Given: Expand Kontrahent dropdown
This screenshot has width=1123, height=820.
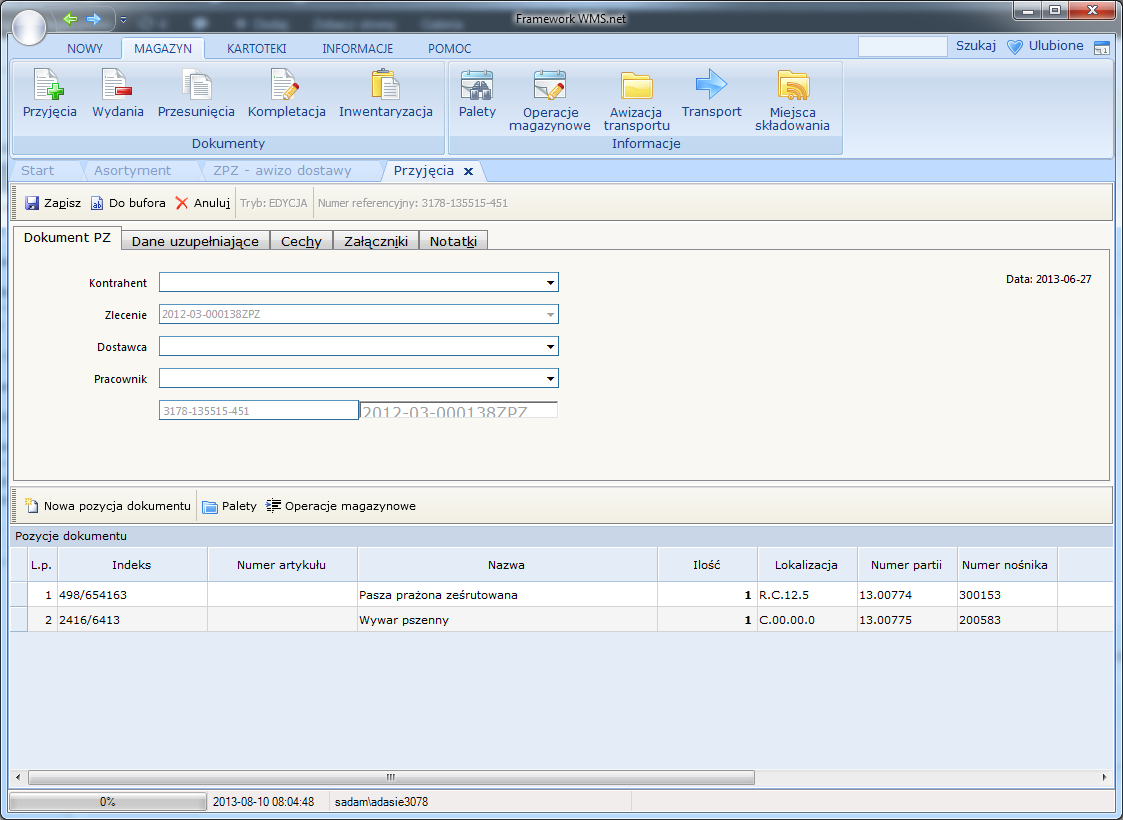Looking at the screenshot, I should coord(550,283).
